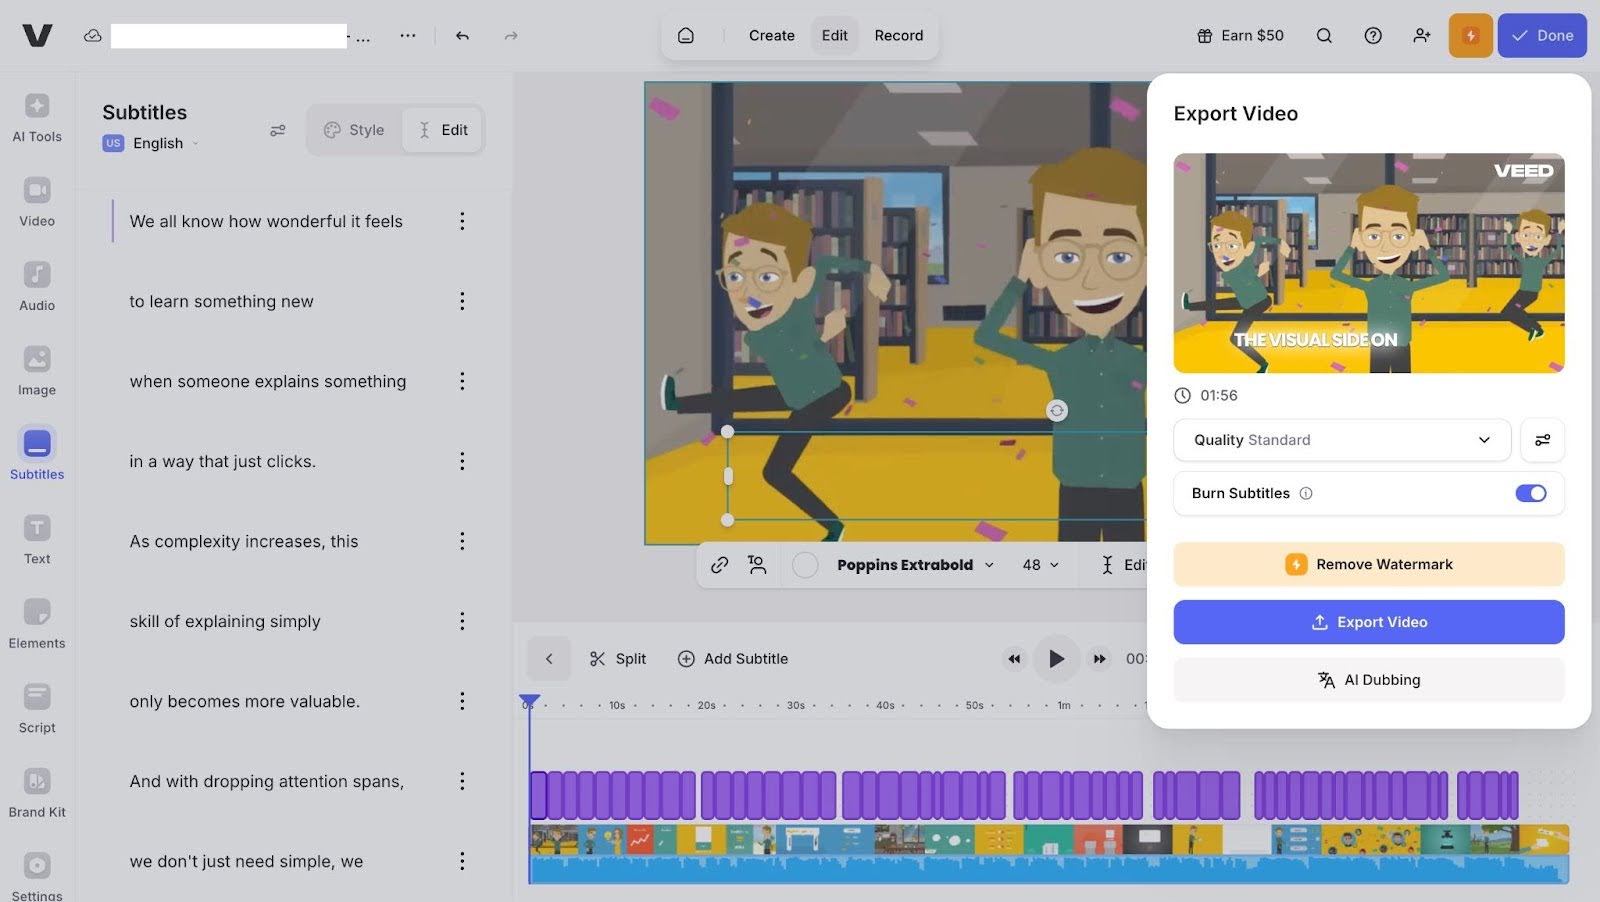The width and height of the screenshot is (1600, 902).
Task: Click the Remove Watermark button
Action: [x=1368, y=564]
